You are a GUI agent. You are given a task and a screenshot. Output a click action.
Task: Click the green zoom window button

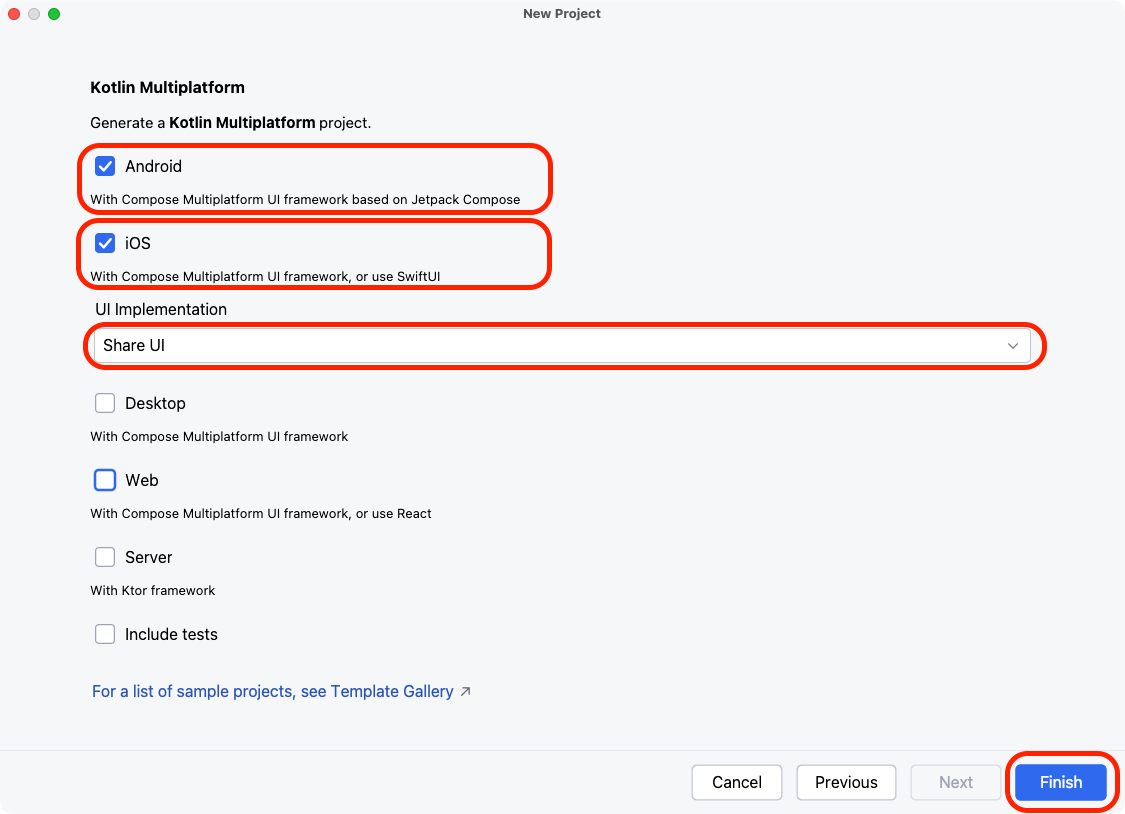54,14
